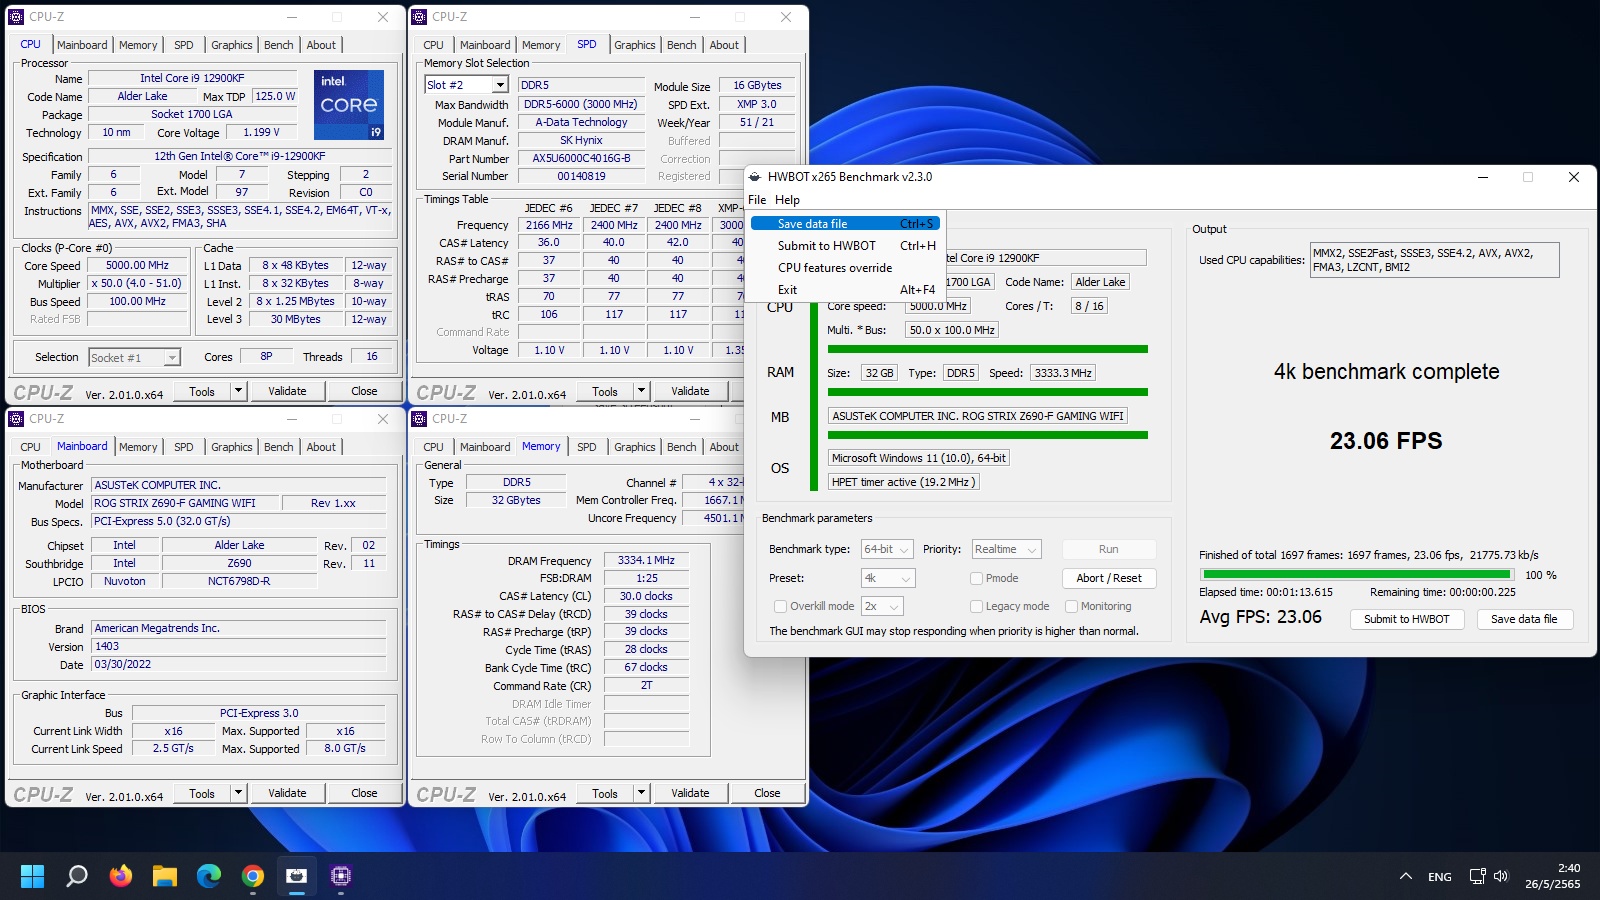Open Windows Start menu
The width and height of the screenshot is (1600, 900).
tap(32, 876)
